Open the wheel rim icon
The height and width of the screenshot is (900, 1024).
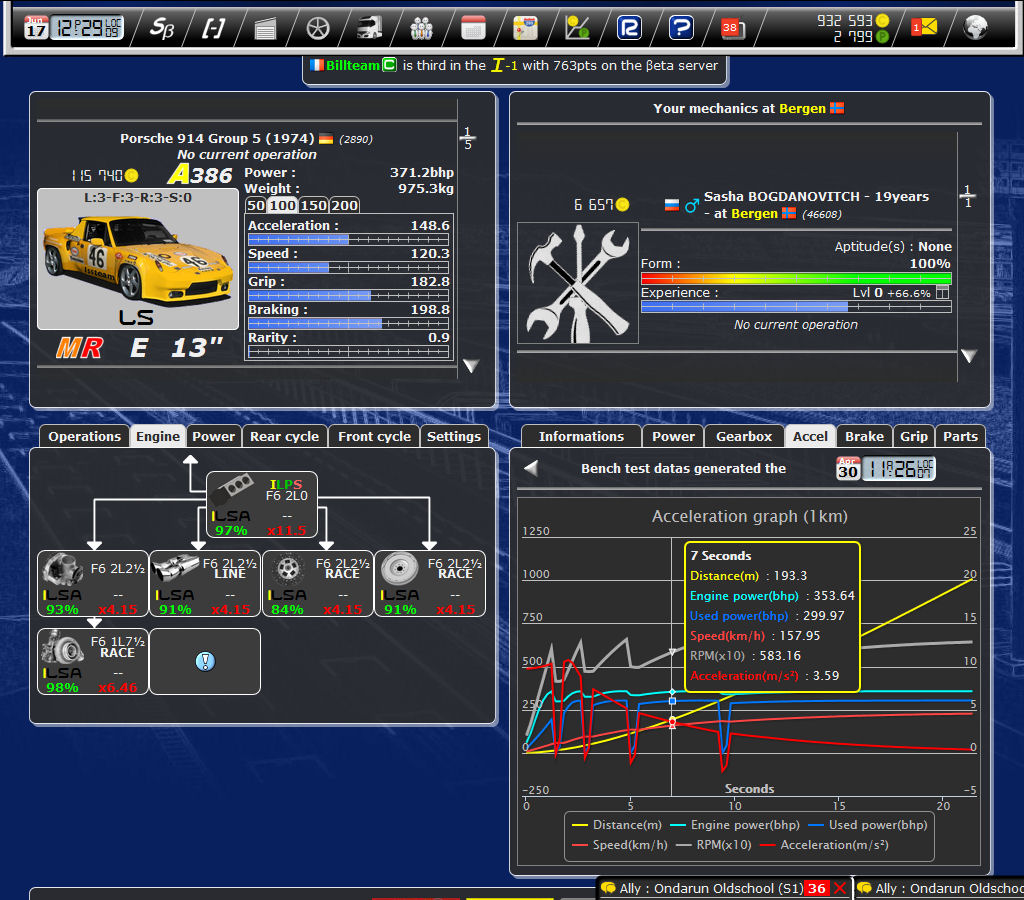pyautogui.click(x=317, y=28)
